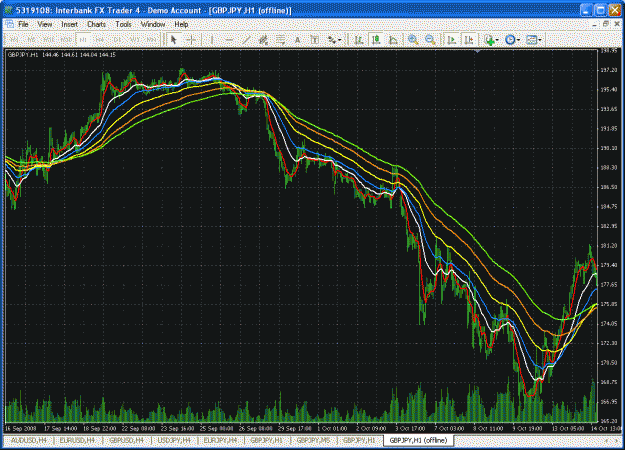Switch to the USDJPY,H4 chart tab
Image resolution: width=625 pixels, height=450 pixels.
[x=174, y=440]
